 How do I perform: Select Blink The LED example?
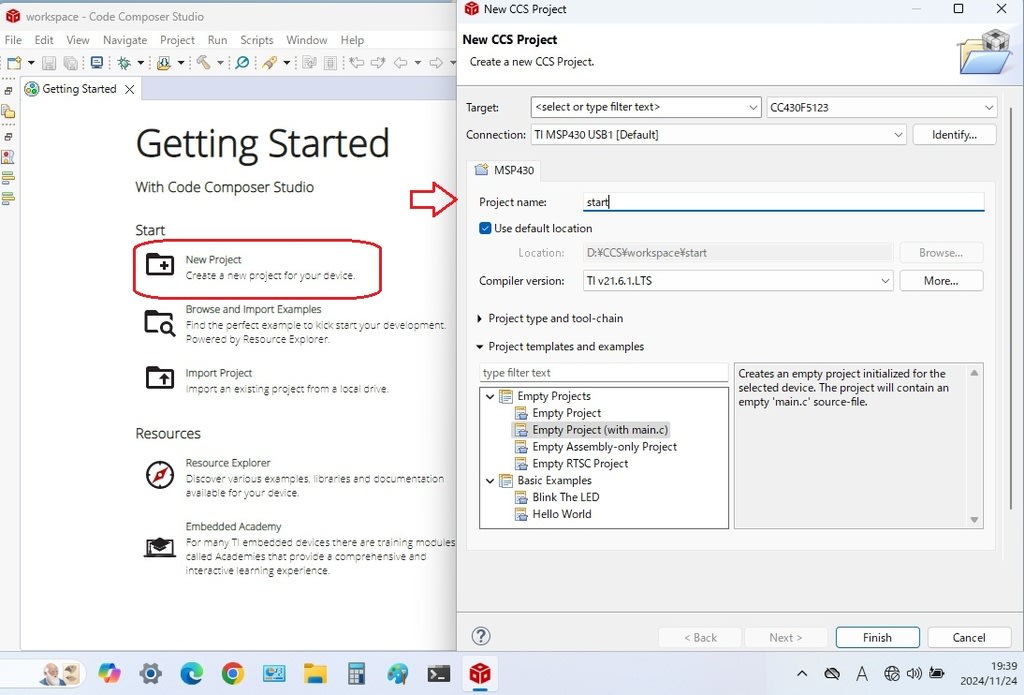tap(565, 497)
